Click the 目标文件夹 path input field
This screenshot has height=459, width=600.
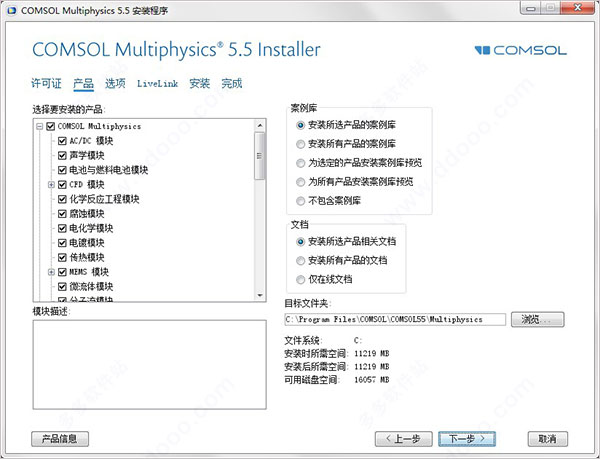(395, 319)
